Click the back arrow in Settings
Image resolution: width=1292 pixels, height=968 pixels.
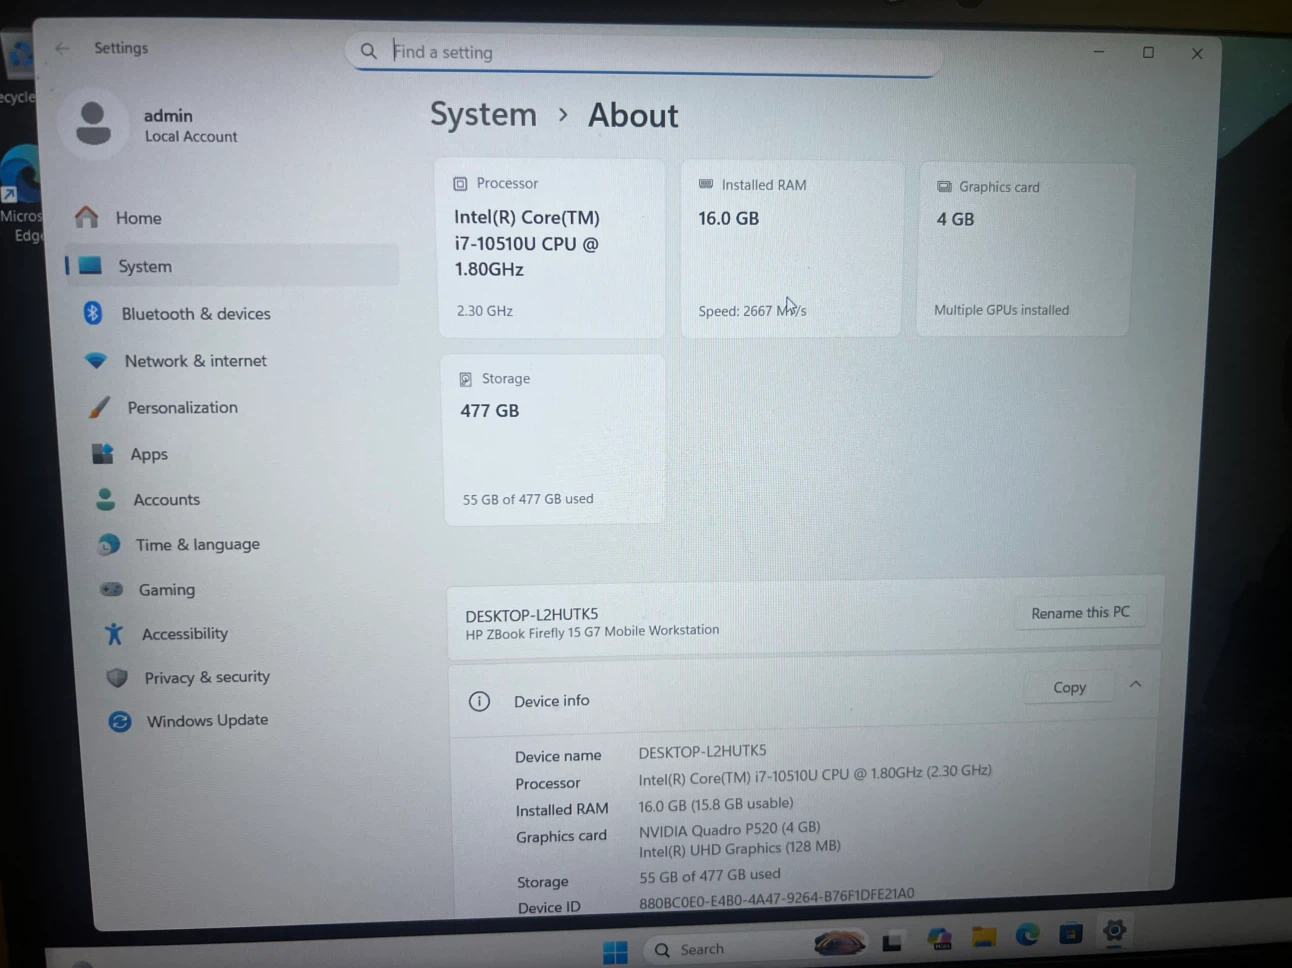(x=62, y=48)
